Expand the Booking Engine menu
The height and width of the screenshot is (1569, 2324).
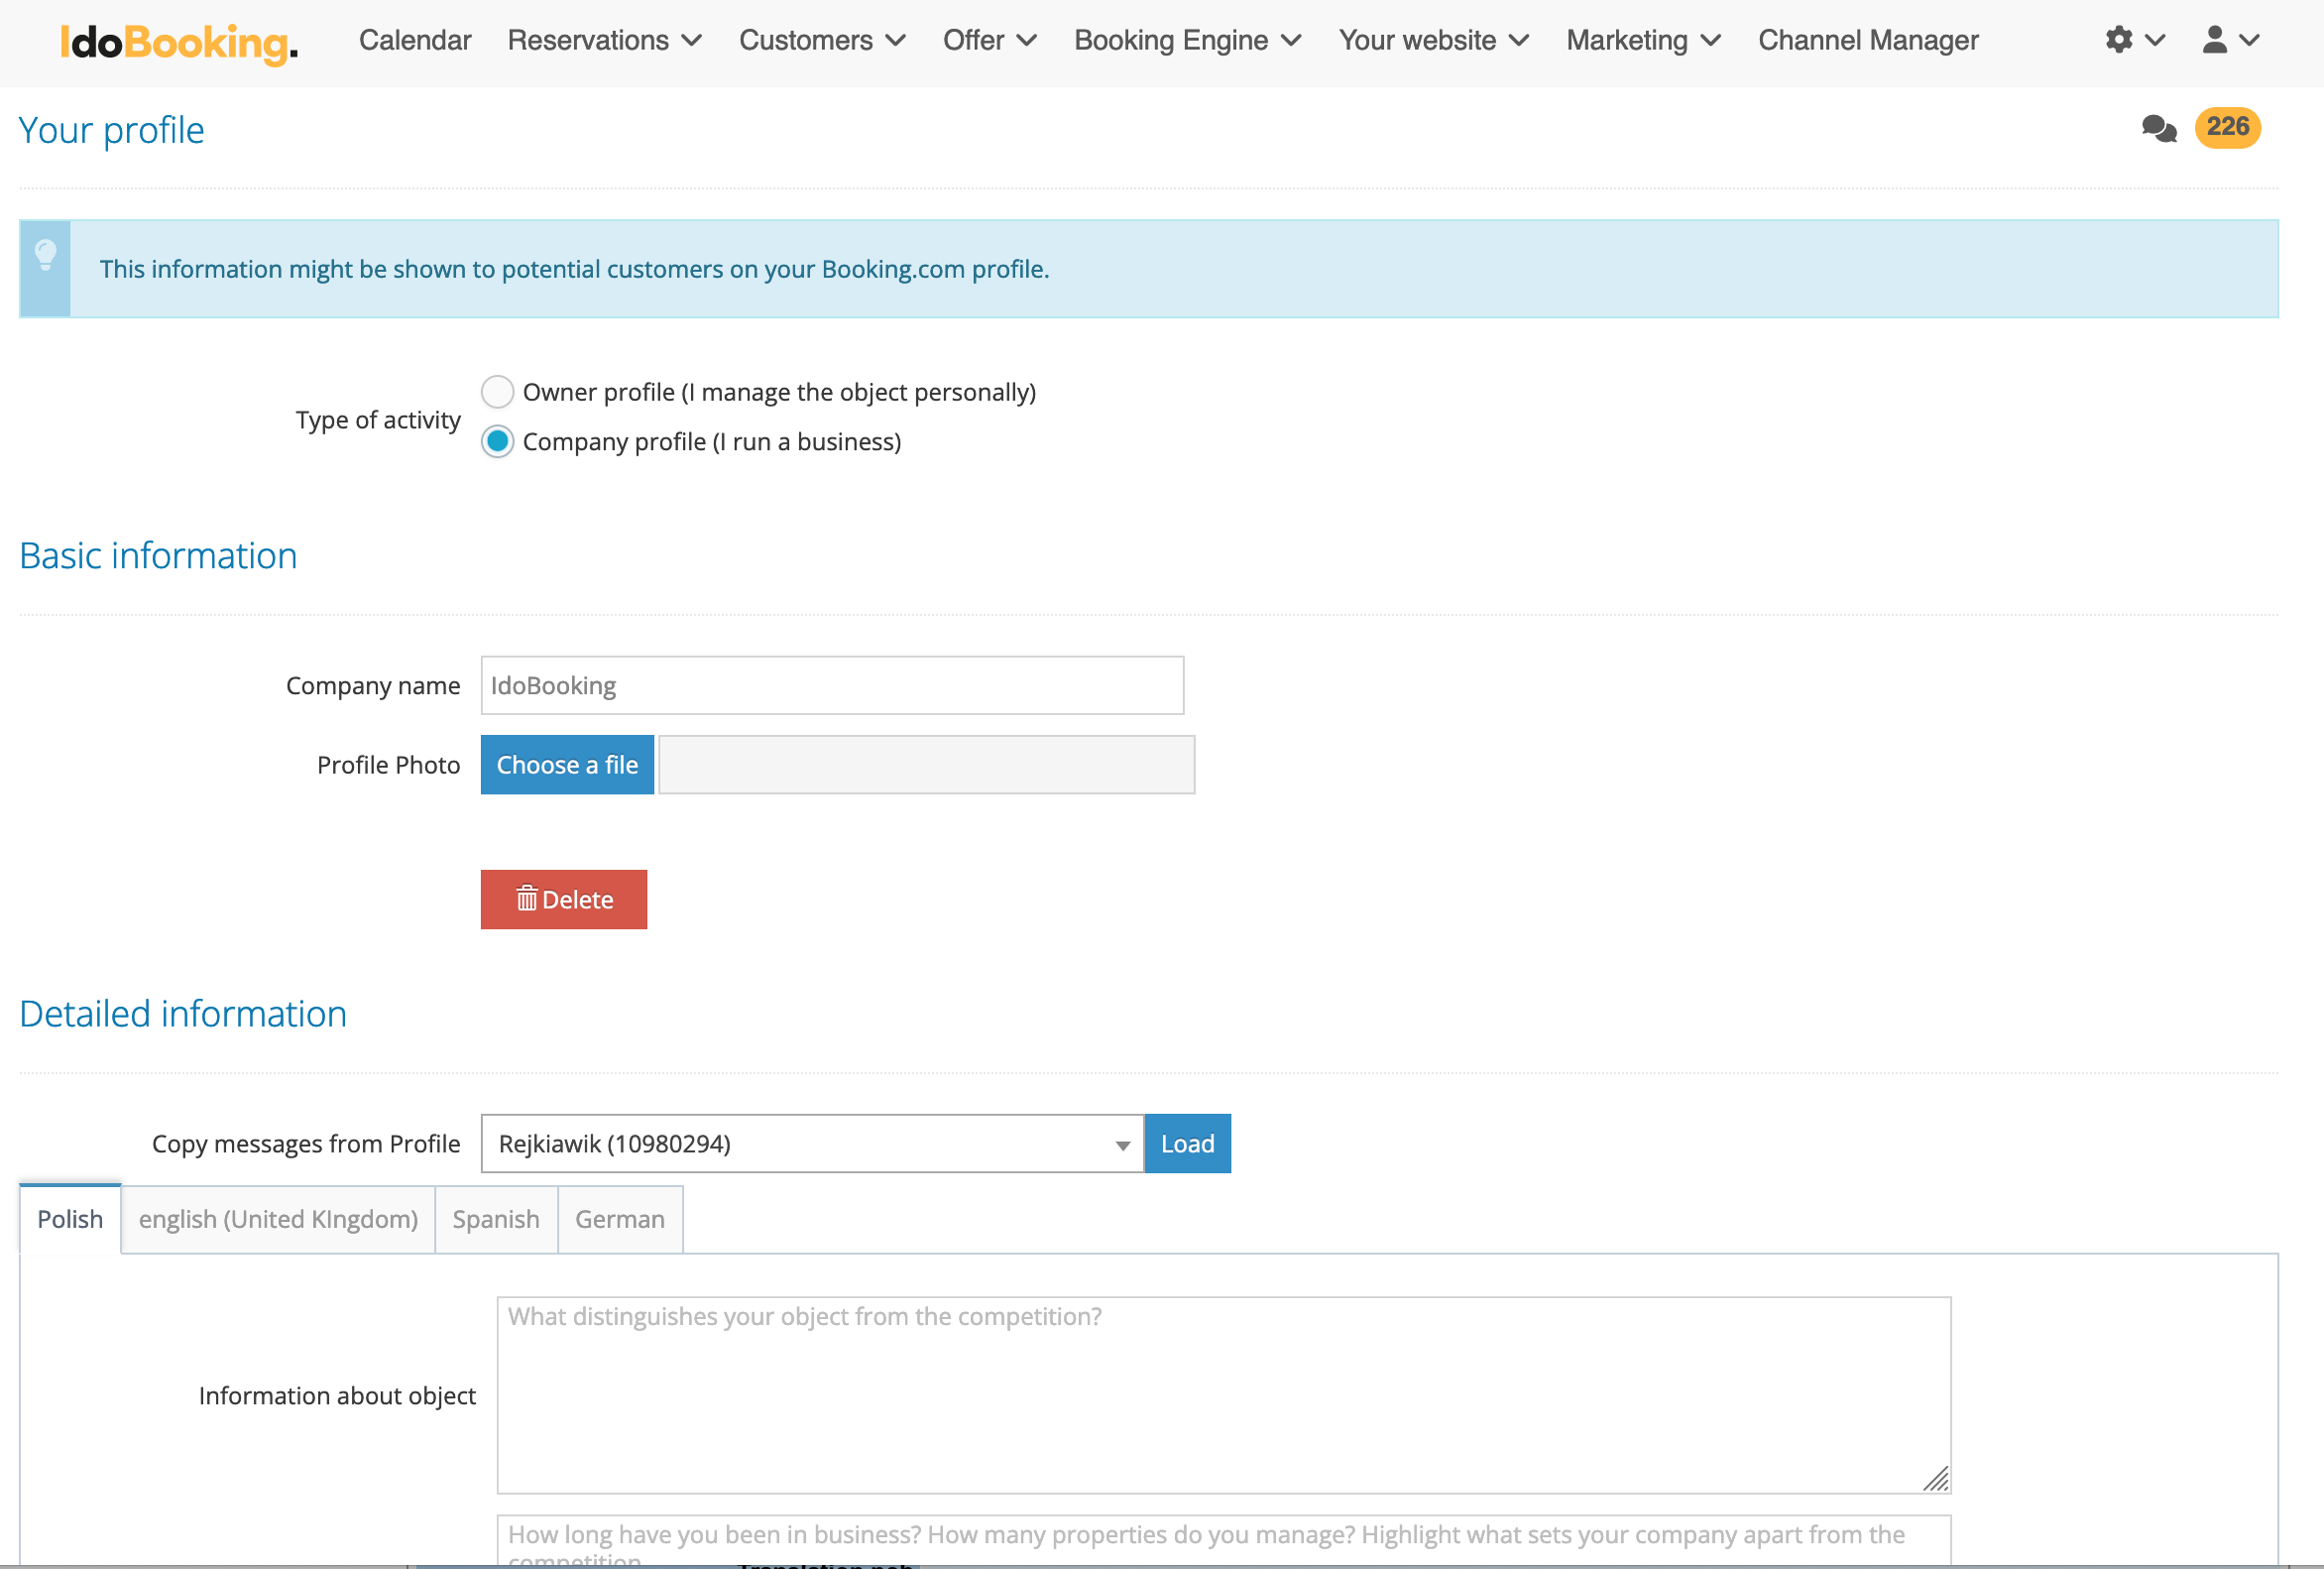pos(1186,40)
